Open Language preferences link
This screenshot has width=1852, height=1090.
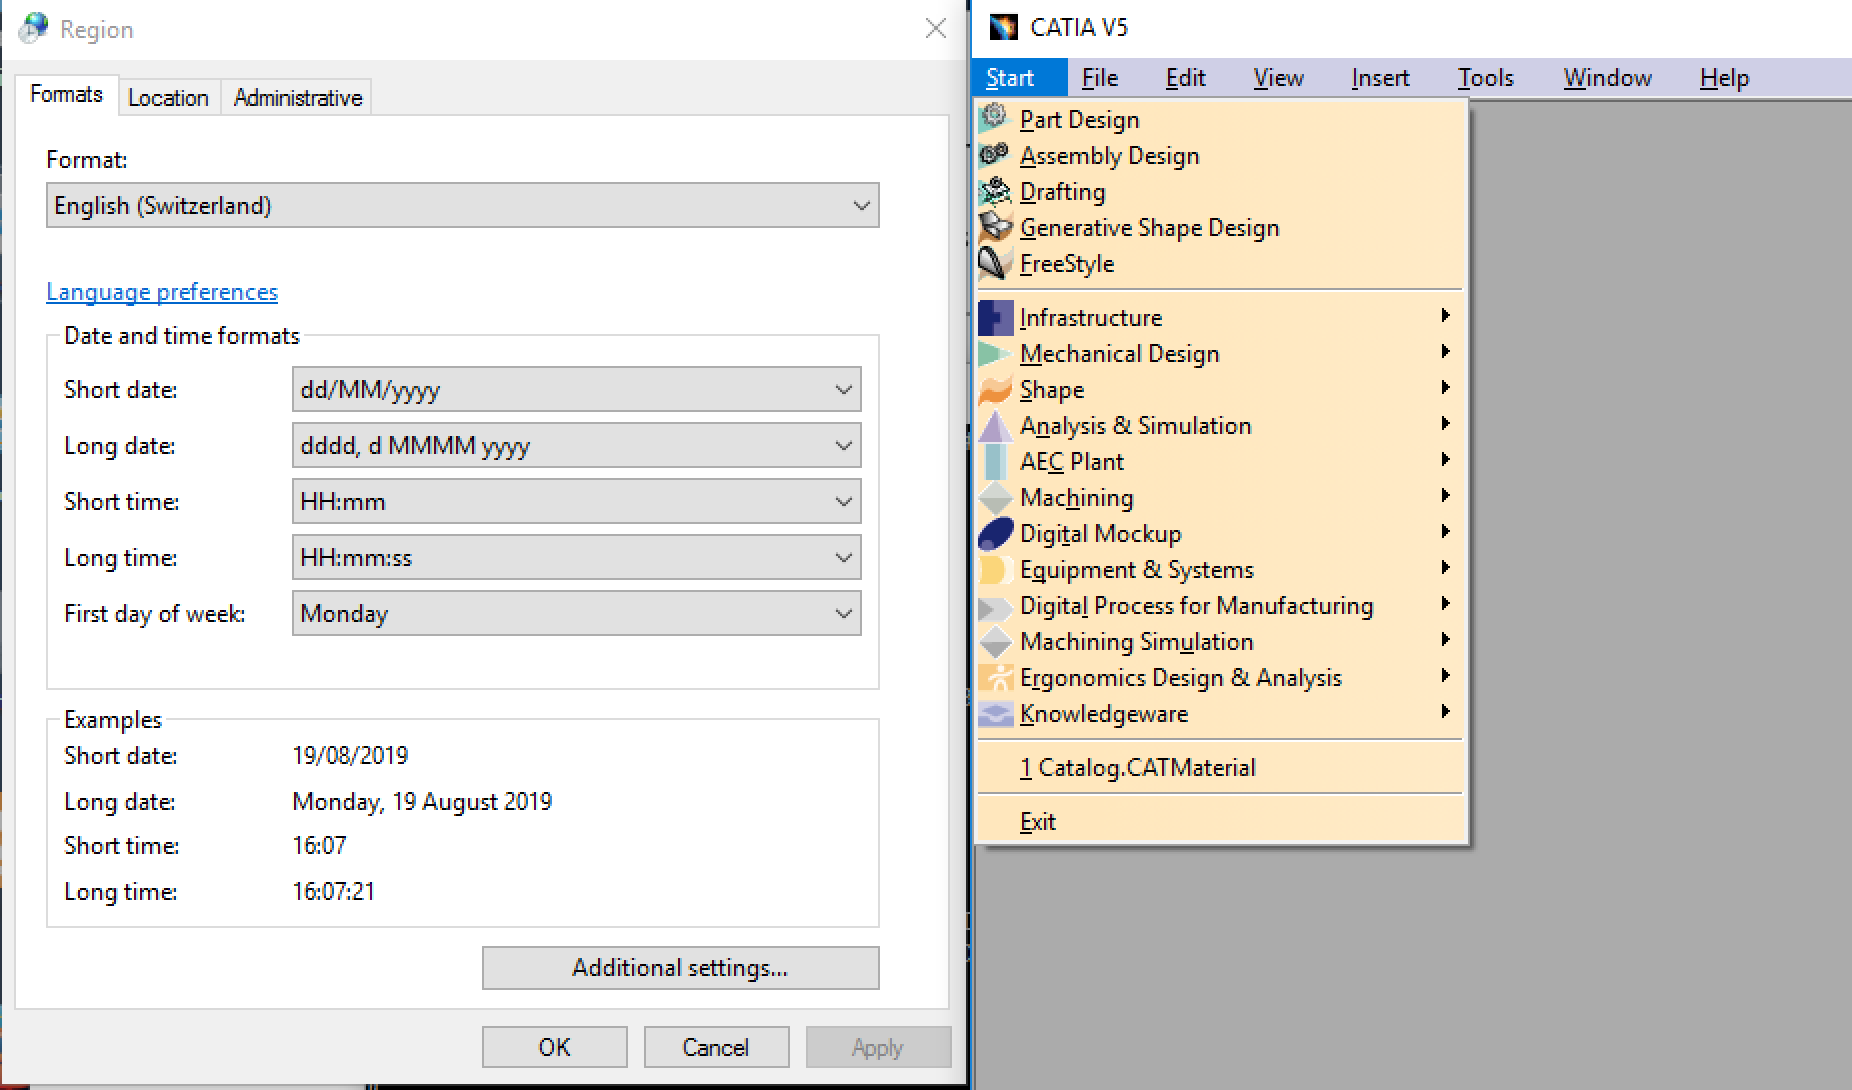click(161, 291)
